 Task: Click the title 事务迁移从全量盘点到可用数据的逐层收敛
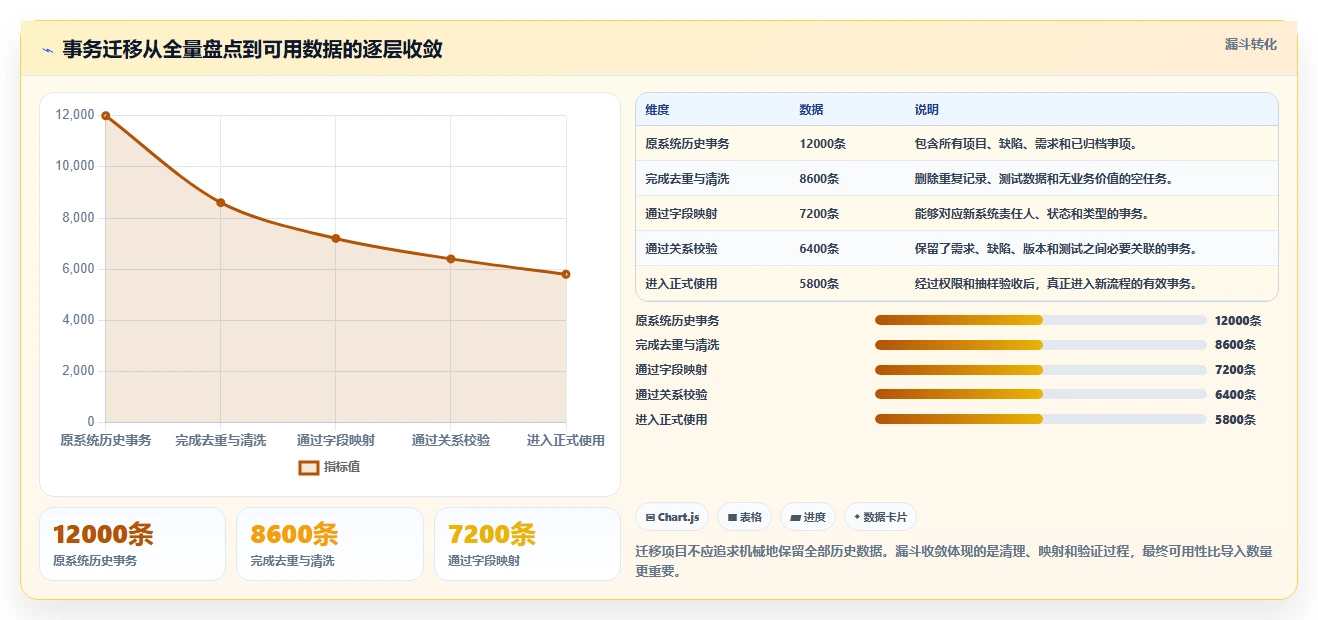[252, 49]
